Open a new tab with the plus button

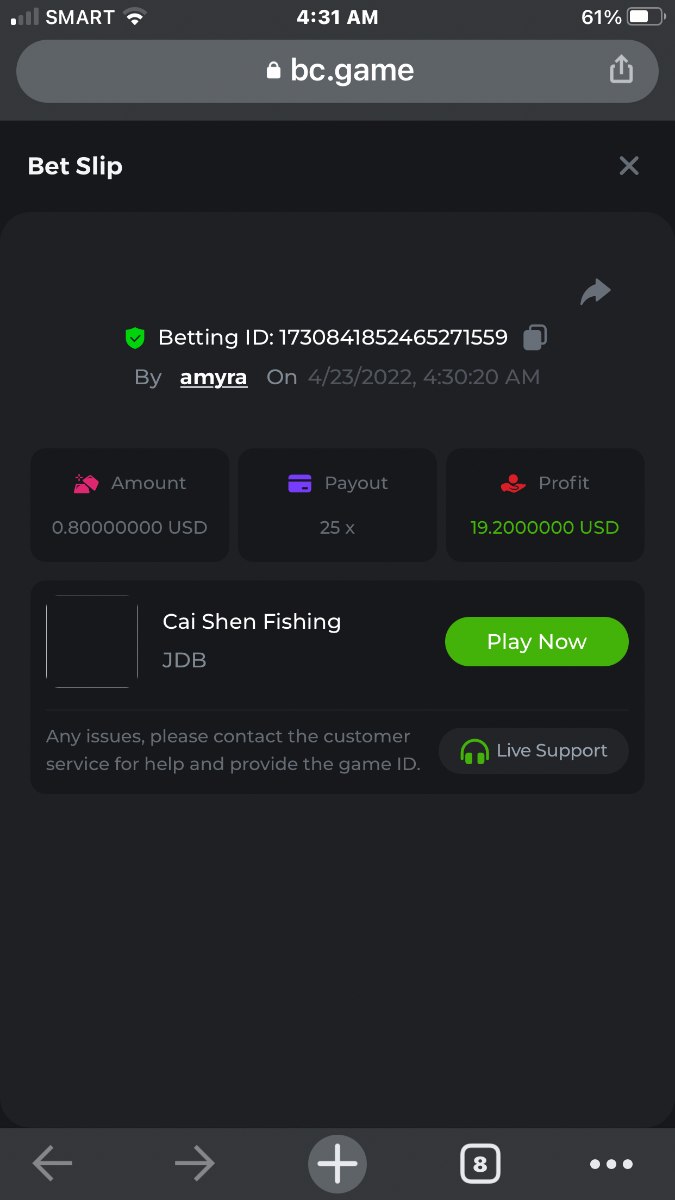pos(337,1164)
